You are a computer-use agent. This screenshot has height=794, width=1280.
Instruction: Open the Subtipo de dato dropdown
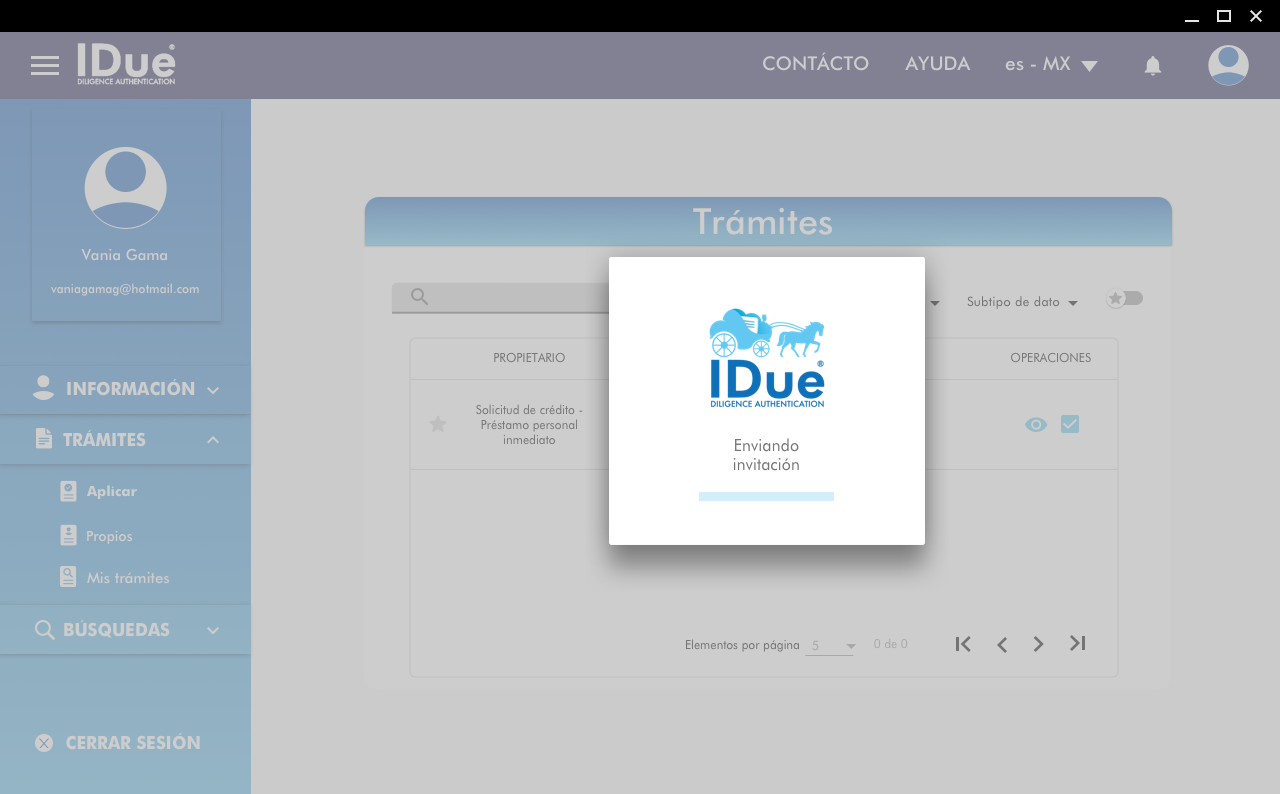click(1021, 302)
